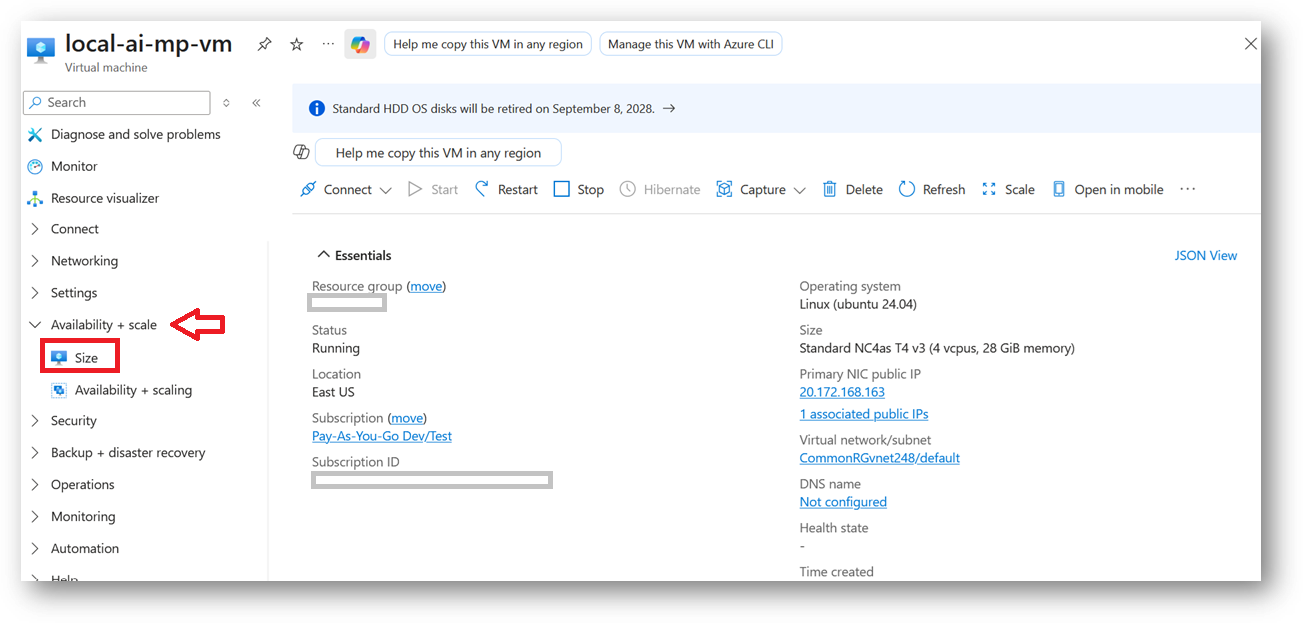Click move link next to Subscription
This screenshot has height=623, width=1303.
(x=407, y=418)
